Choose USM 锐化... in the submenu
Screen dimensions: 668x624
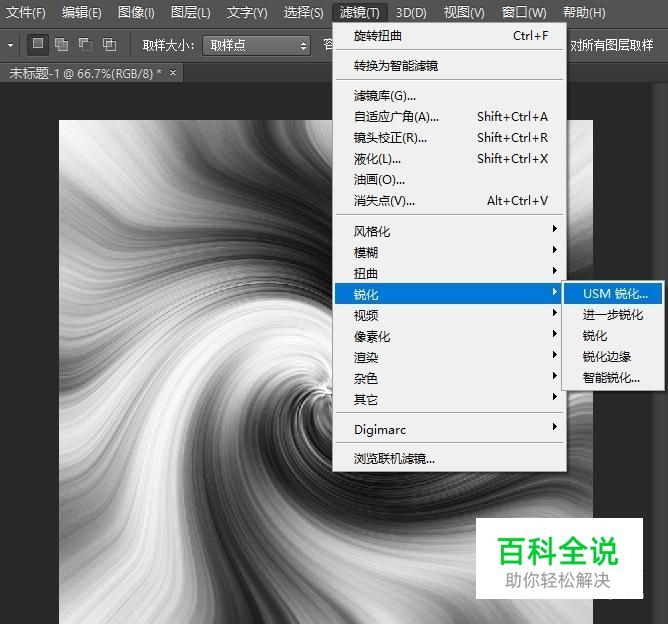(613, 294)
